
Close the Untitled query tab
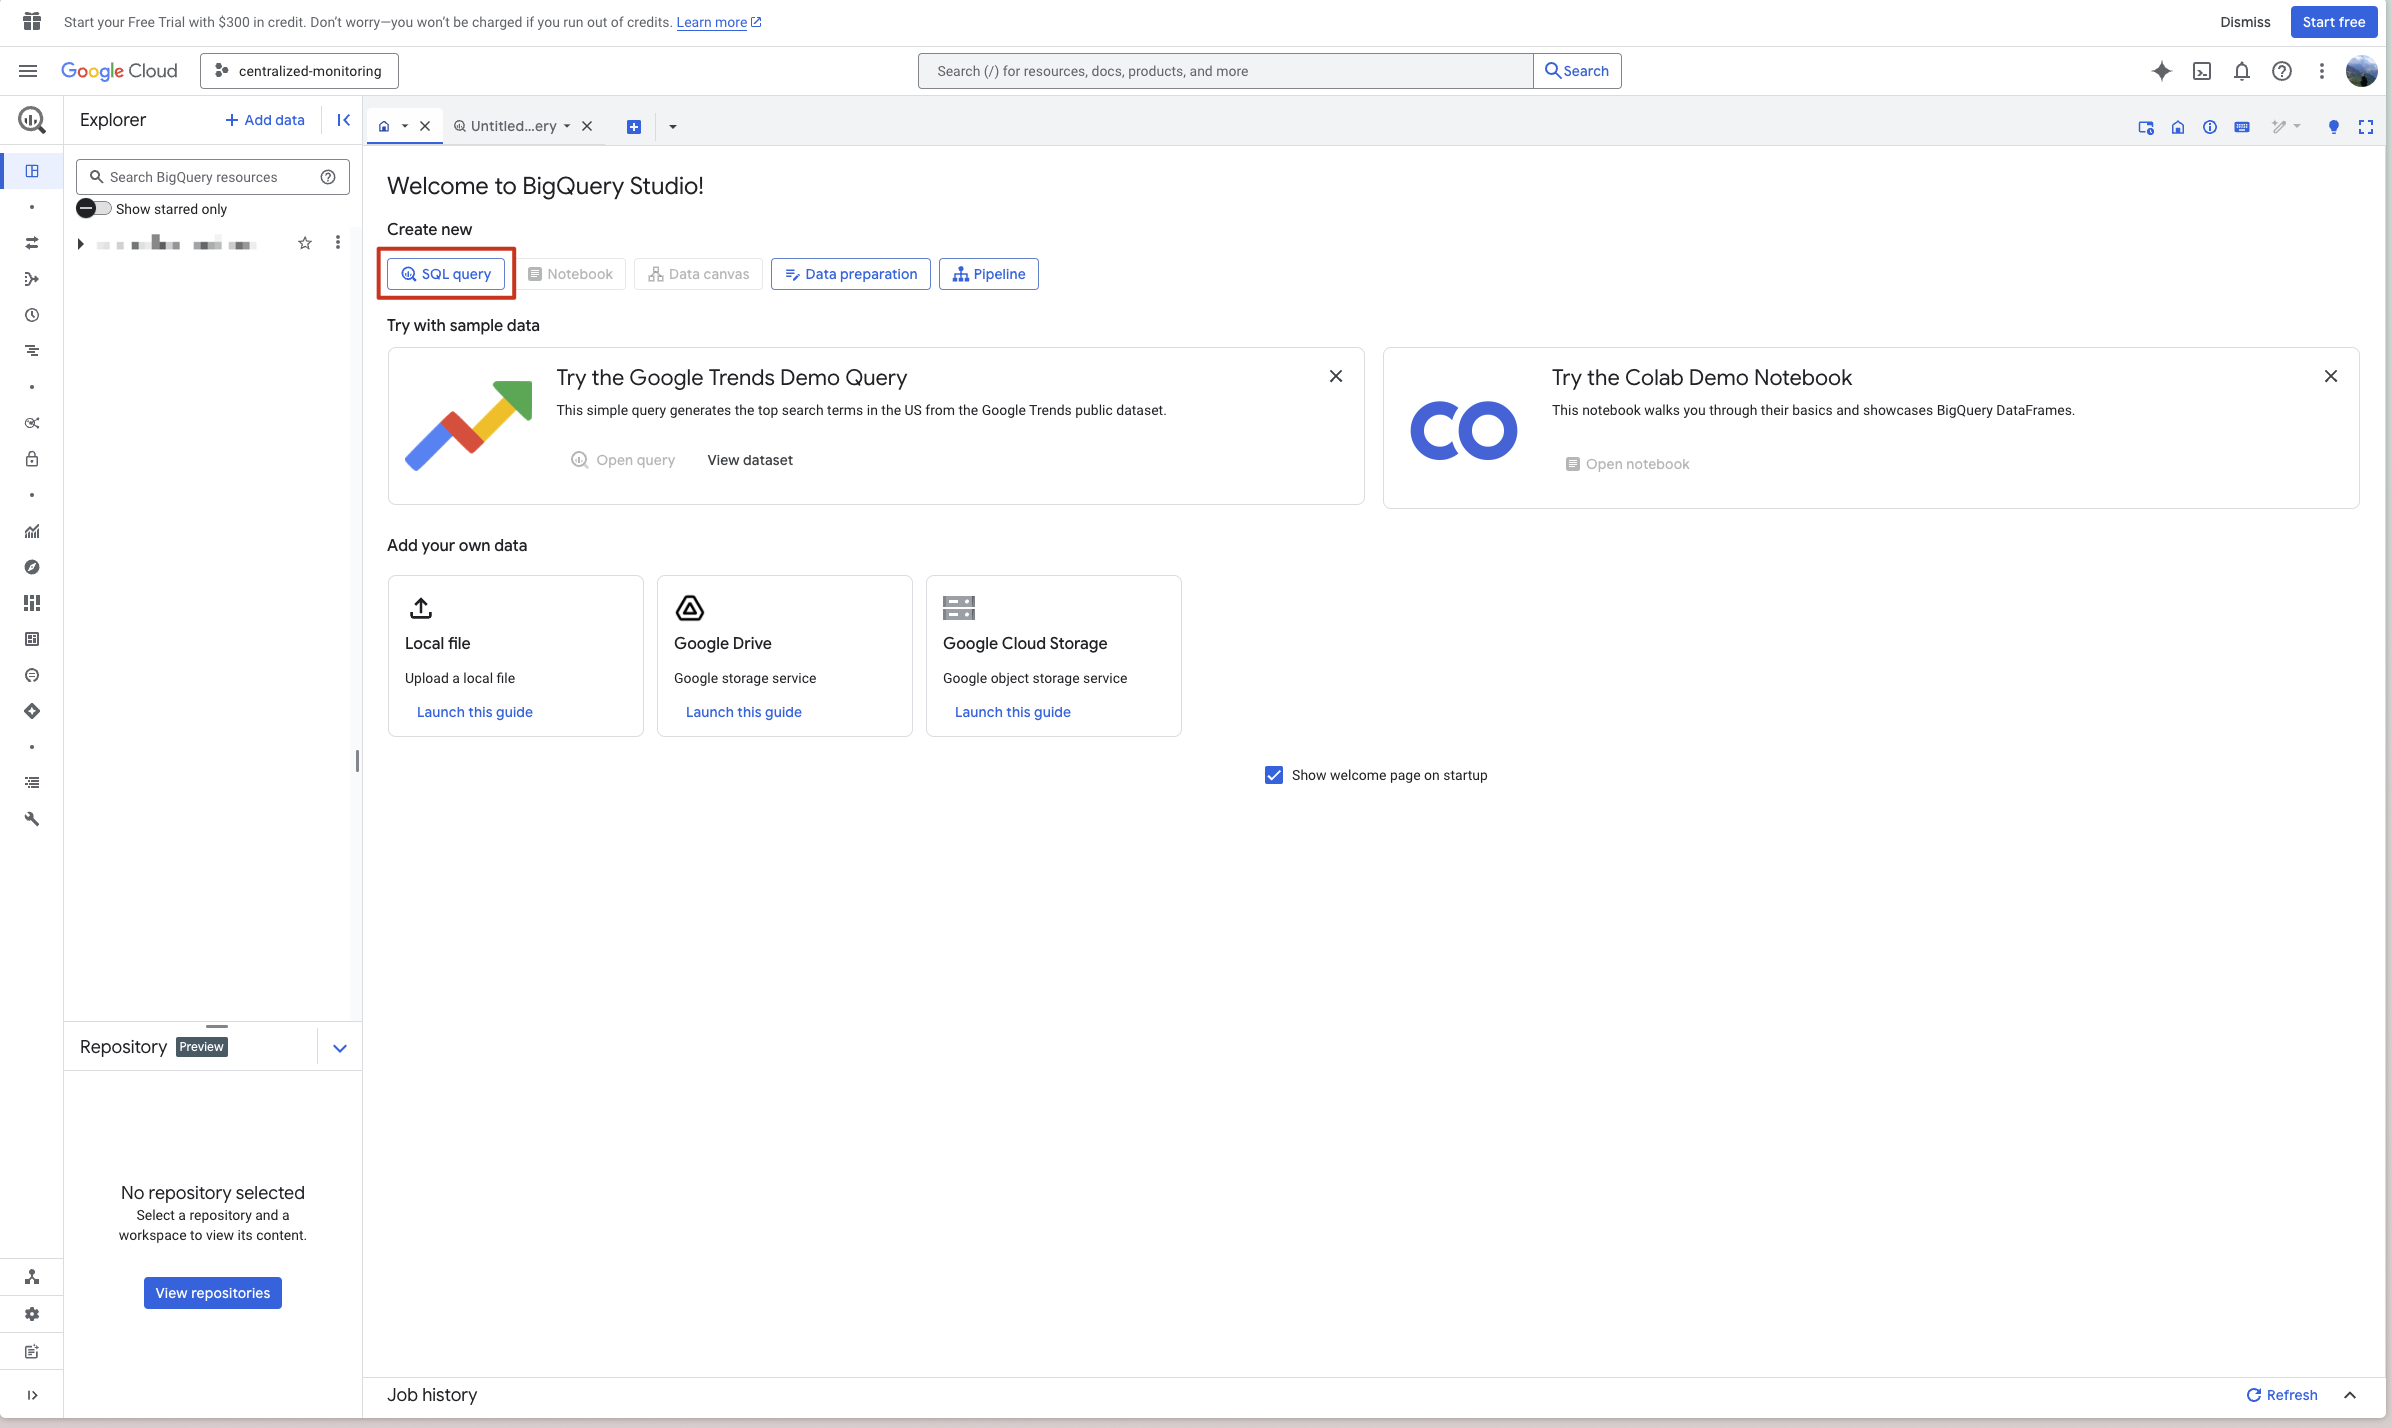(x=587, y=126)
